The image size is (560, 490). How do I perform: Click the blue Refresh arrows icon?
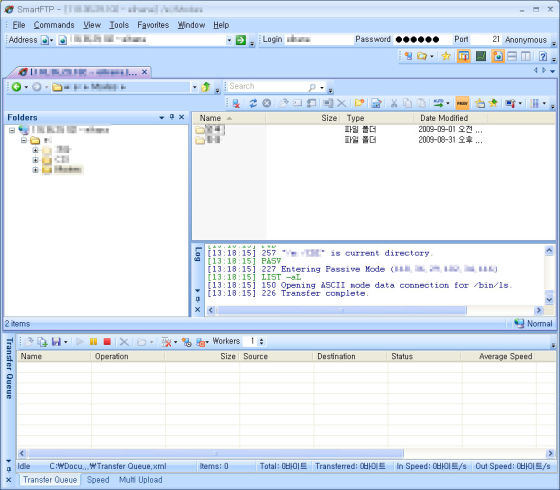click(x=253, y=104)
